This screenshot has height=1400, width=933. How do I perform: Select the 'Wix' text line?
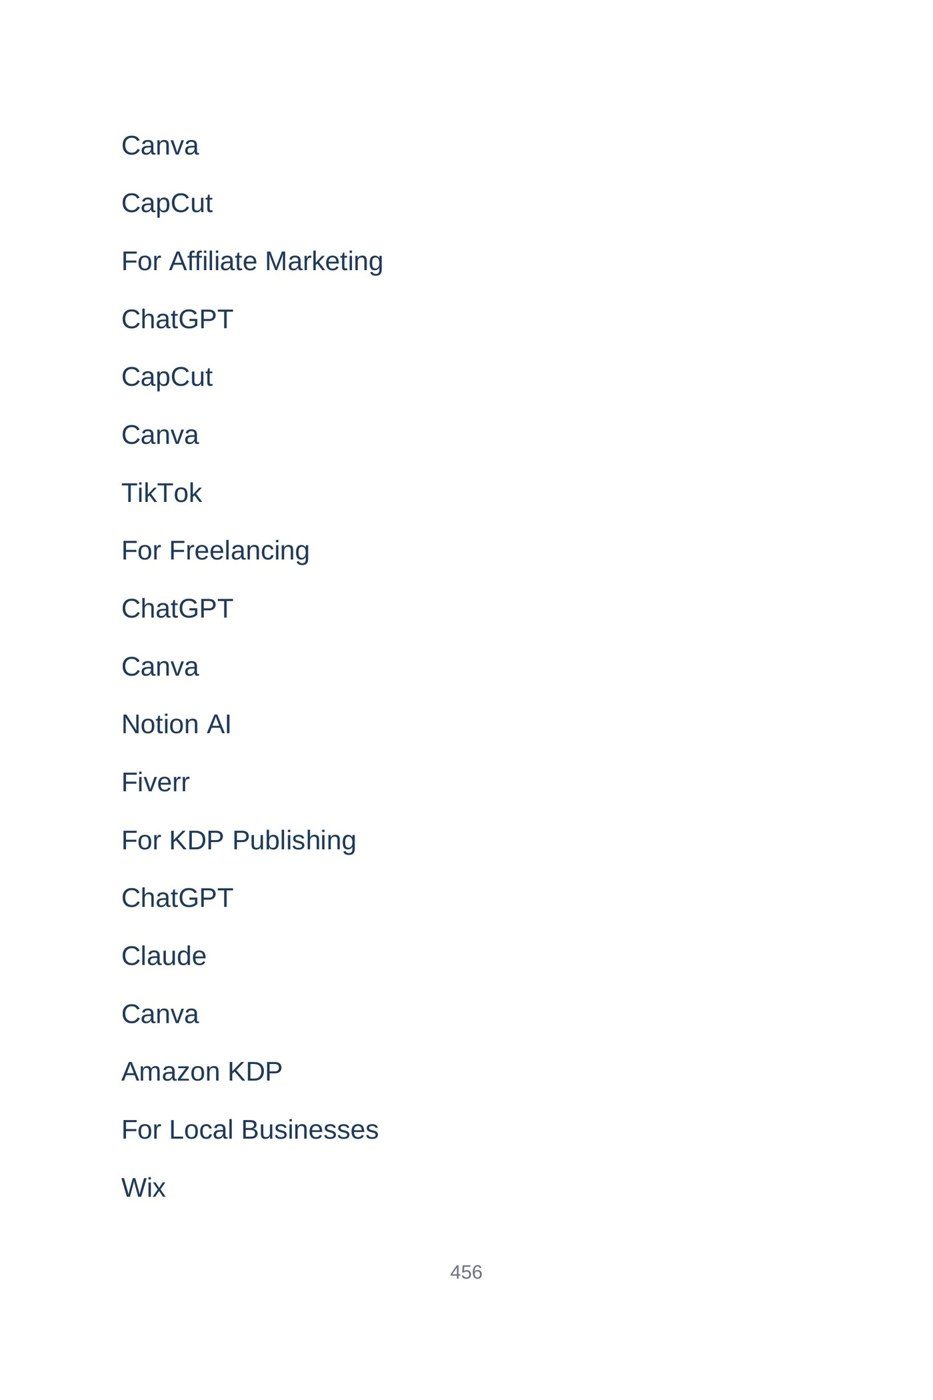click(x=143, y=1188)
